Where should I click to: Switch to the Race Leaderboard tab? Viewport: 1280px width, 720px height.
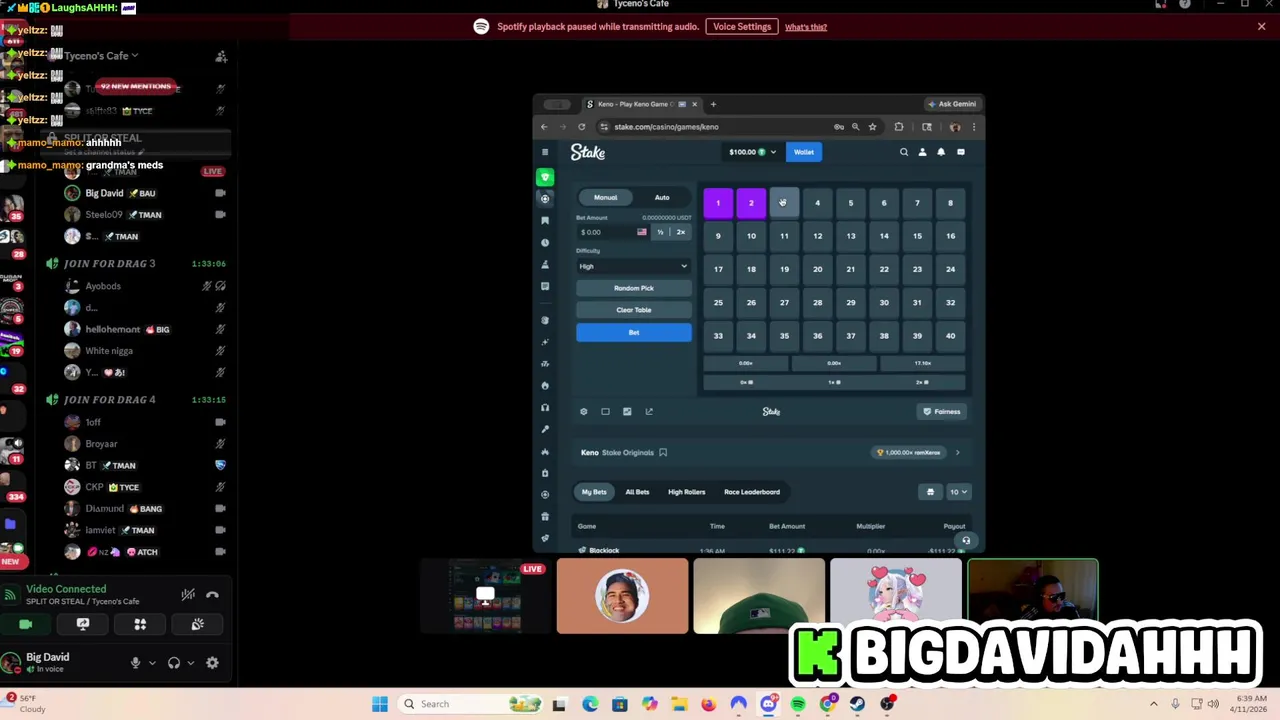tap(752, 492)
